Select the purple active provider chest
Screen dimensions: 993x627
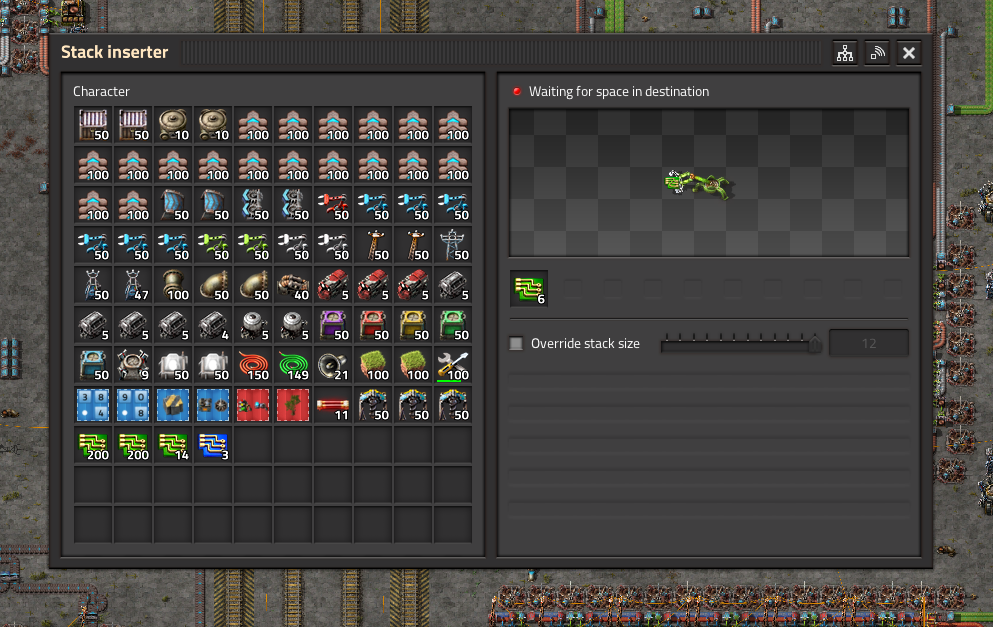(x=333, y=324)
